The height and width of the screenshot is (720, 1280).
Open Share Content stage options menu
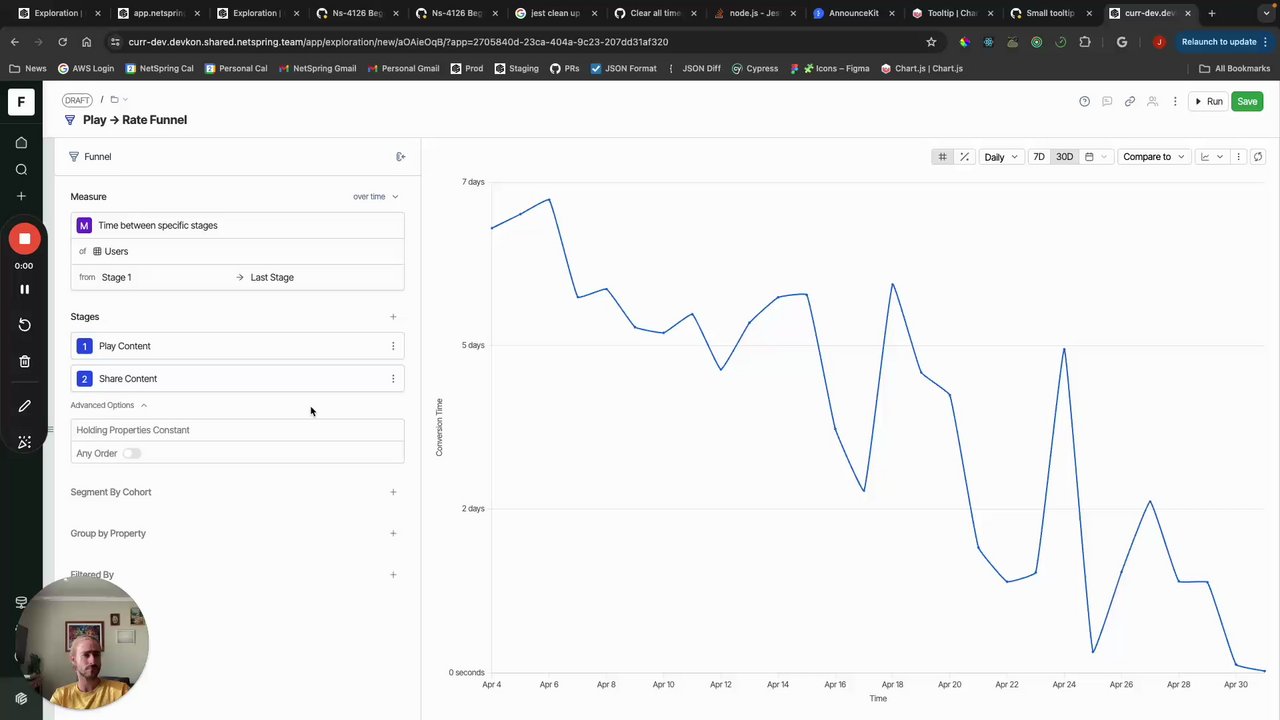(393, 379)
